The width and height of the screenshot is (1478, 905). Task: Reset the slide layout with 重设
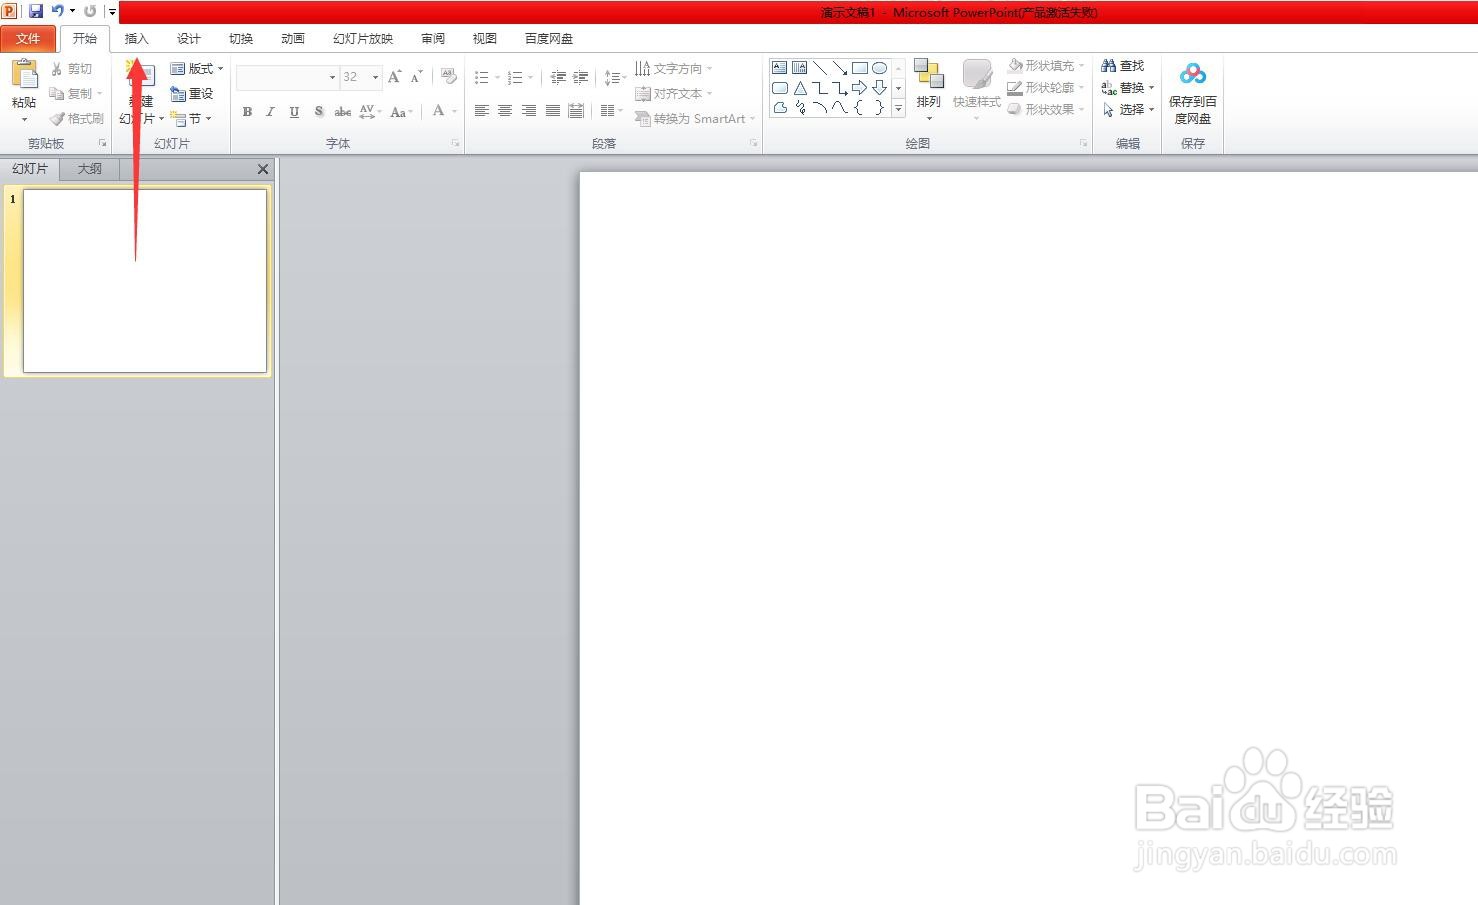pos(192,93)
